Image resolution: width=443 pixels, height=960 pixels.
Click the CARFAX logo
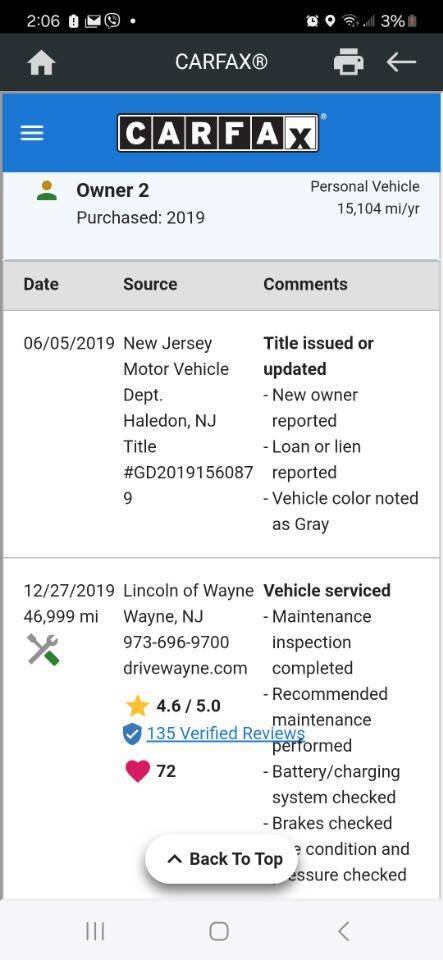(218, 132)
